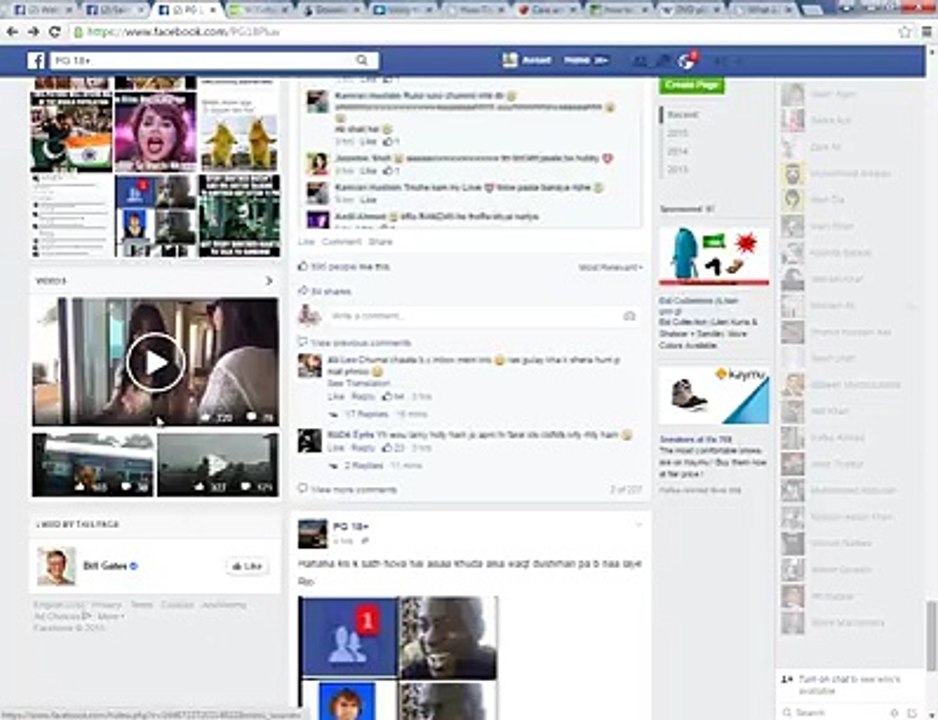
Task: Expand the VIDEOS section chevron arrow
Action: pos(269,280)
